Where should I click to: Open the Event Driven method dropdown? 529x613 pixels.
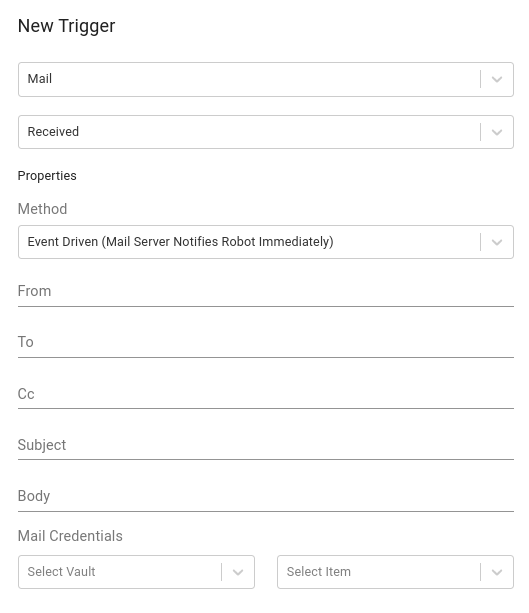(265, 242)
